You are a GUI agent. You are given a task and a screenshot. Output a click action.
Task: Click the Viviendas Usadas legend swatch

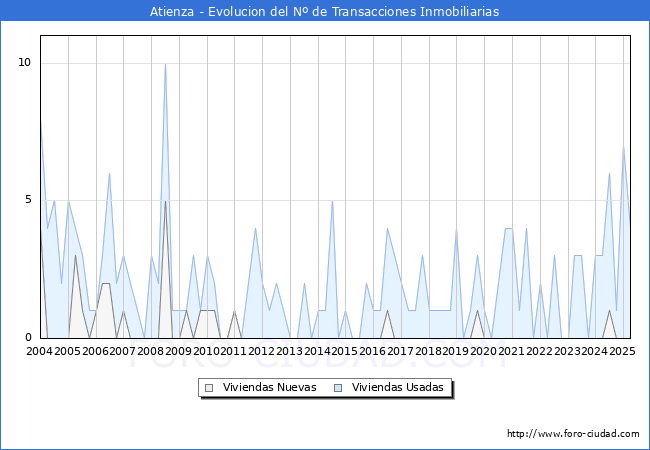[338, 388]
